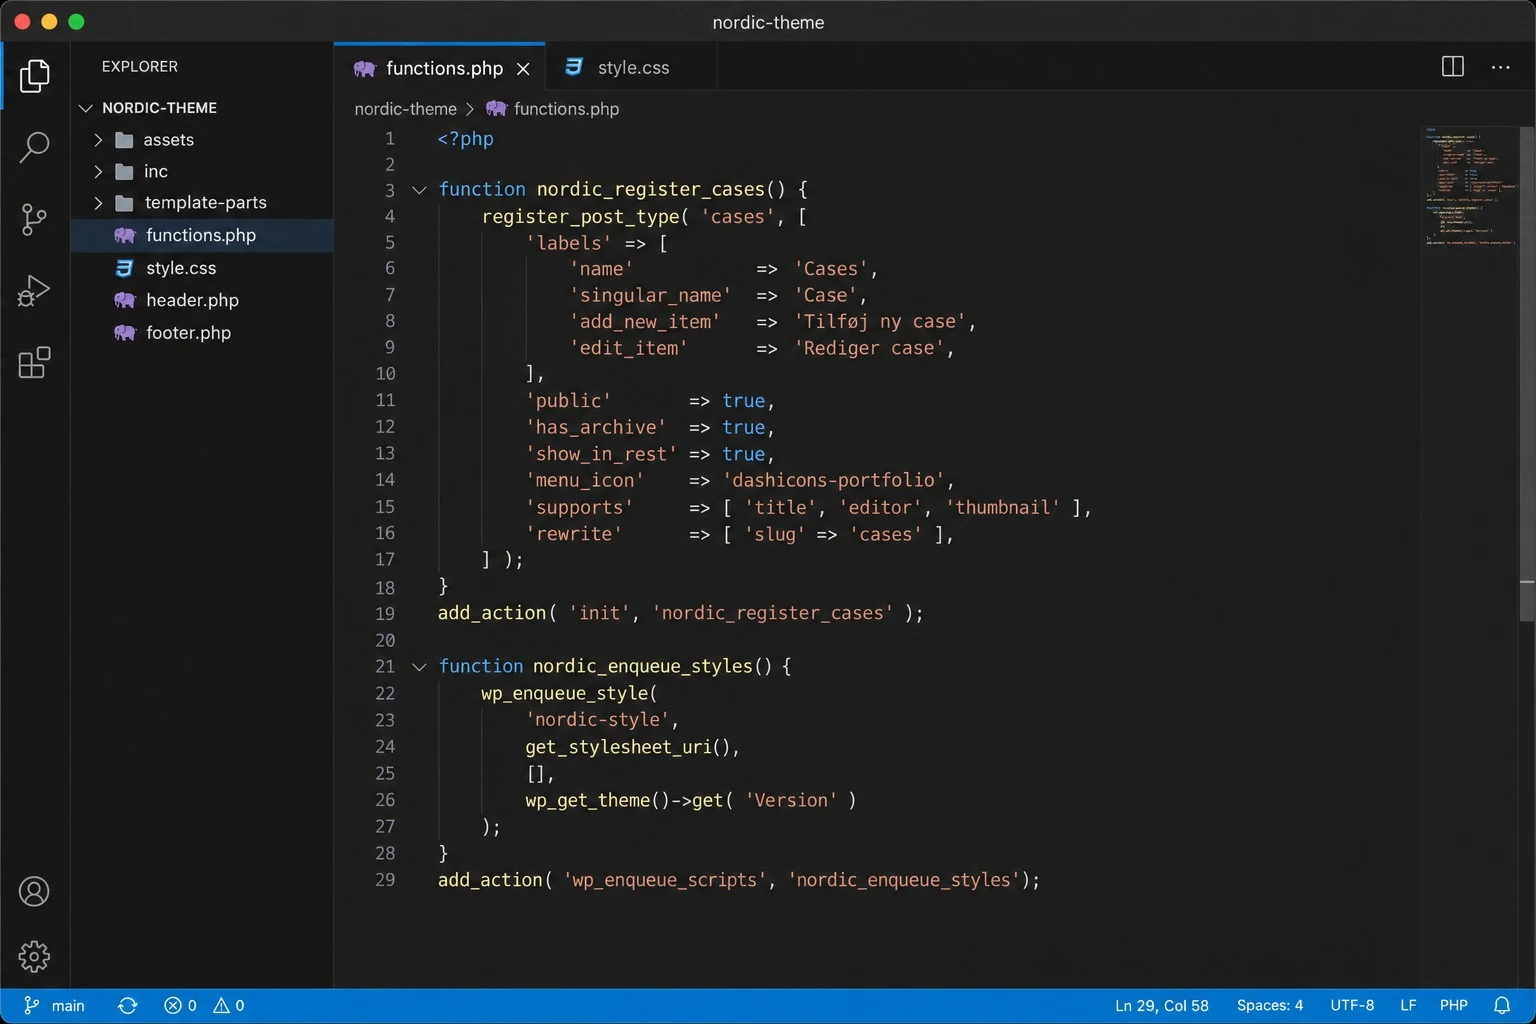Click line number 19 in the gutter

pos(385,614)
